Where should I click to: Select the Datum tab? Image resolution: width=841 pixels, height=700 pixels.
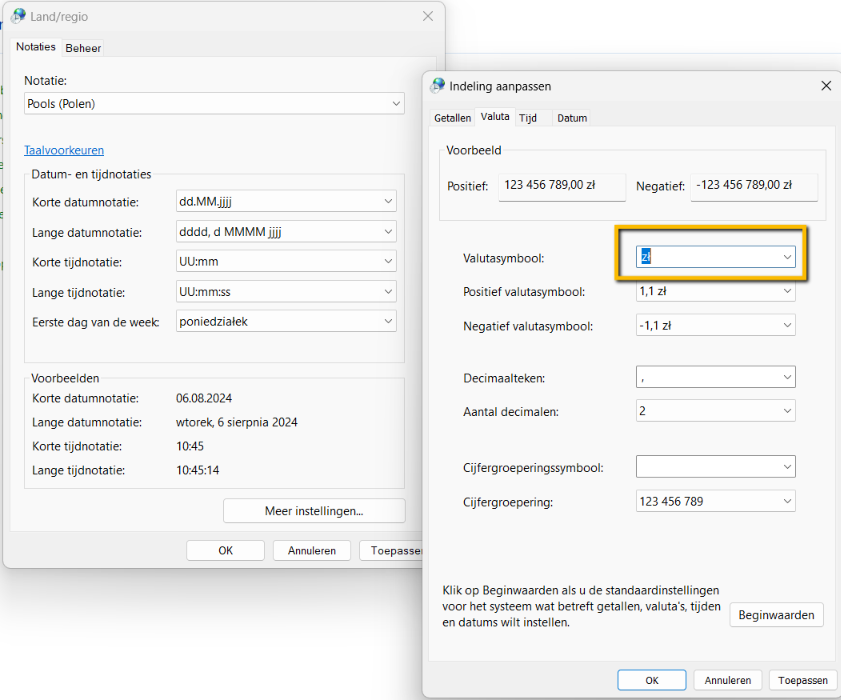[572, 118]
